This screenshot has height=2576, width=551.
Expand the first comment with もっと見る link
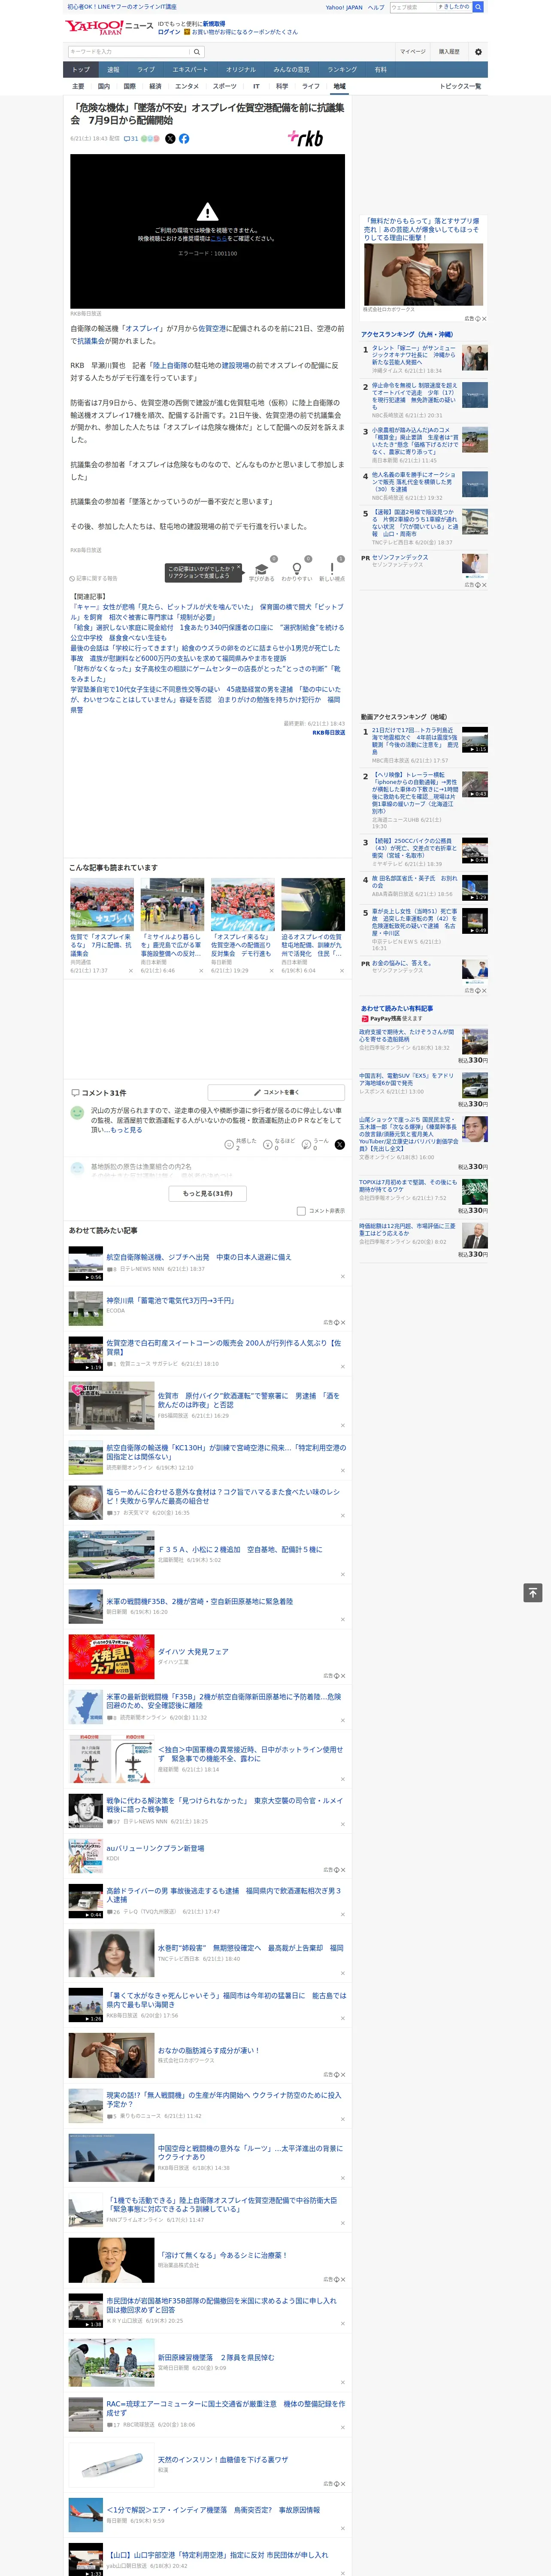pyautogui.click(x=127, y=1130)
